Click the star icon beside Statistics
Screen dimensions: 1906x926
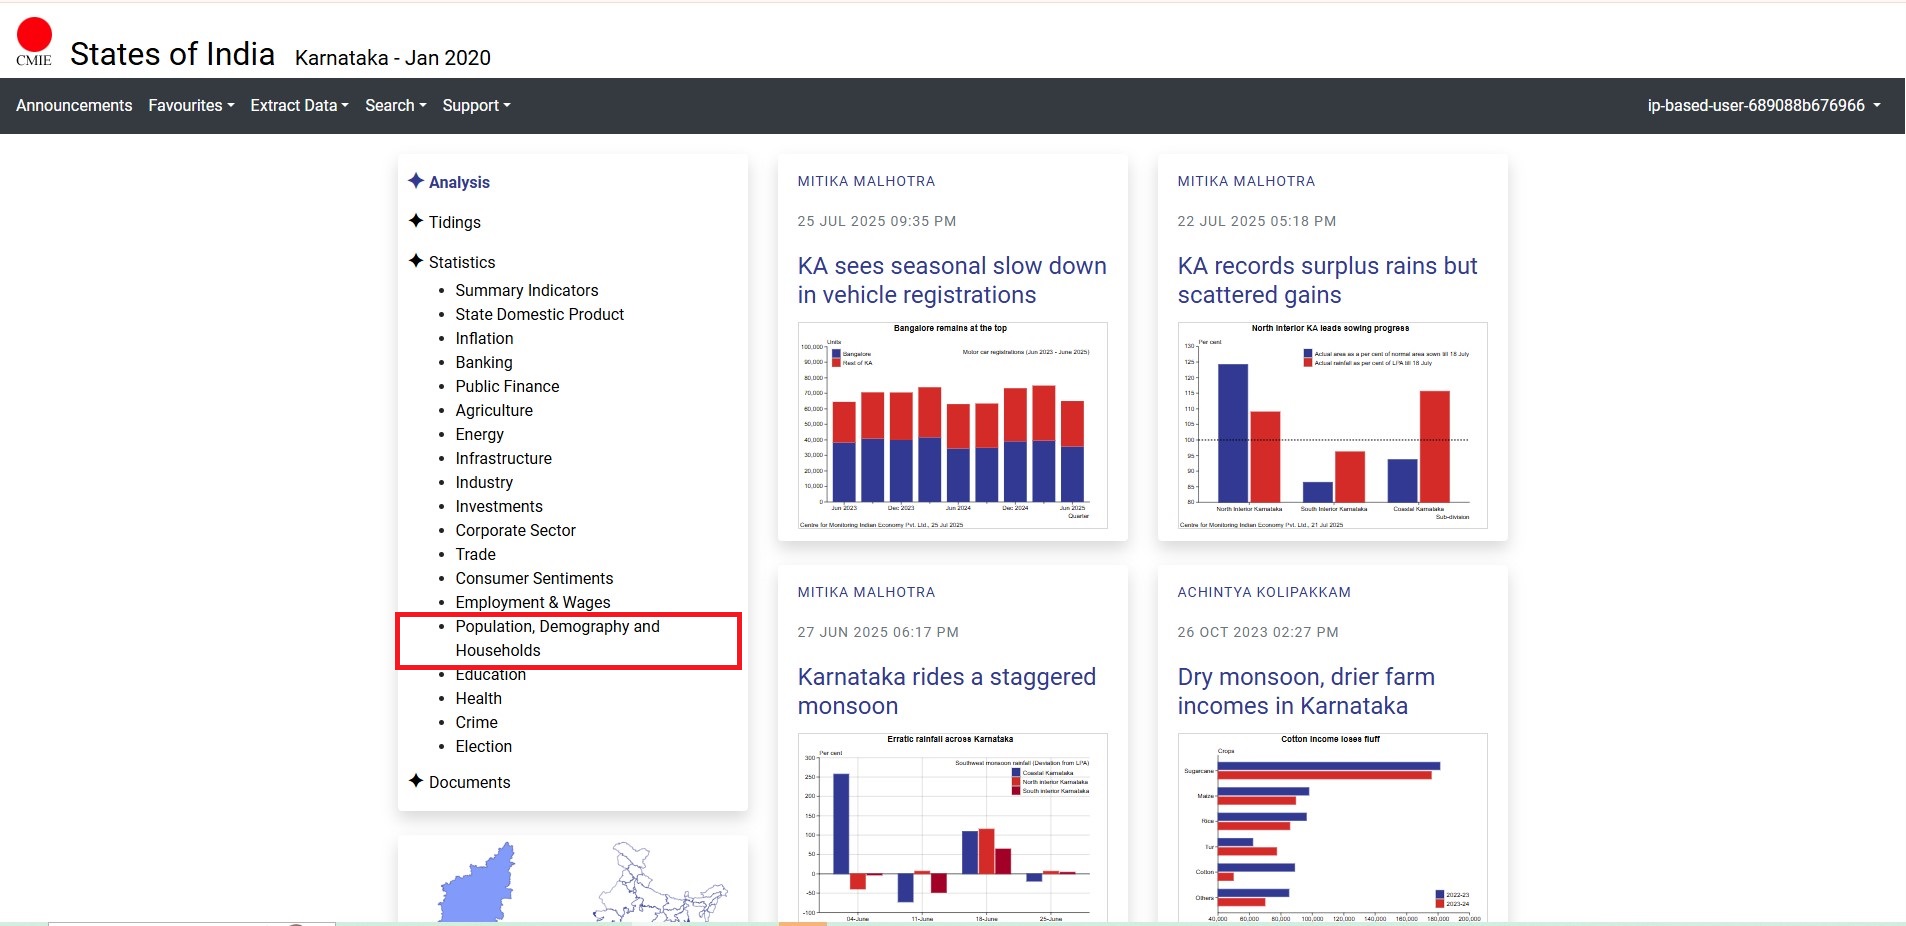click(416, 261)
